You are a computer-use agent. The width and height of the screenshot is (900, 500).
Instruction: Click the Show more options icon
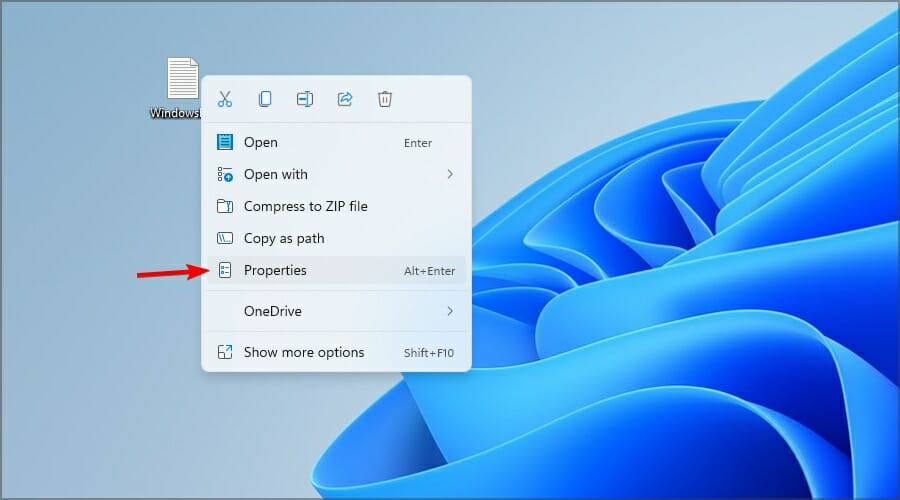(x=225, y=352)
